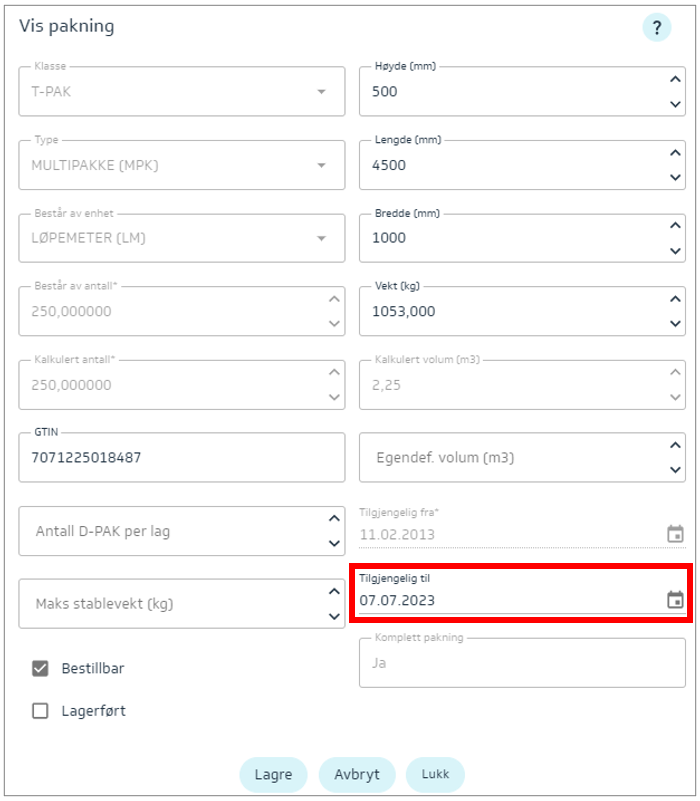Increase Bredde (mm) value with up arrow
Screen dimensions: 700x801
click(676, 225)
